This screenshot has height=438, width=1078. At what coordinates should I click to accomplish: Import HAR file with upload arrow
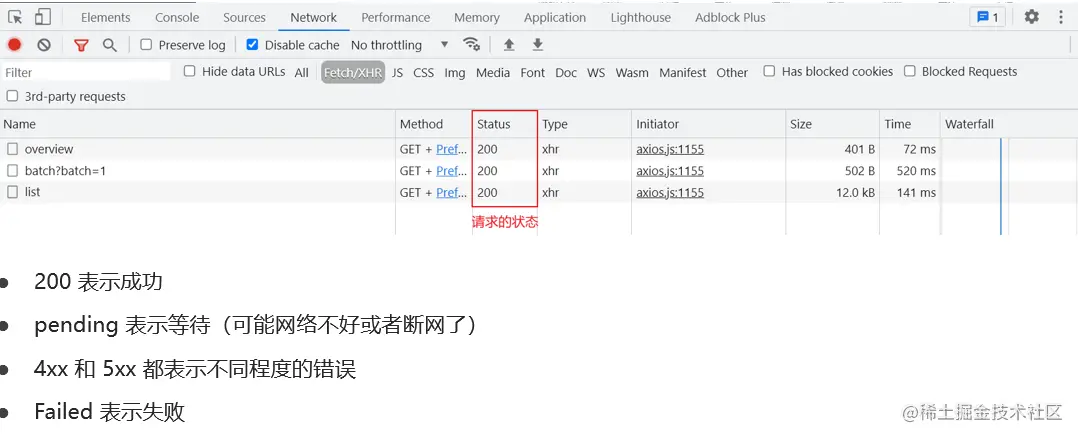[509, 45]
